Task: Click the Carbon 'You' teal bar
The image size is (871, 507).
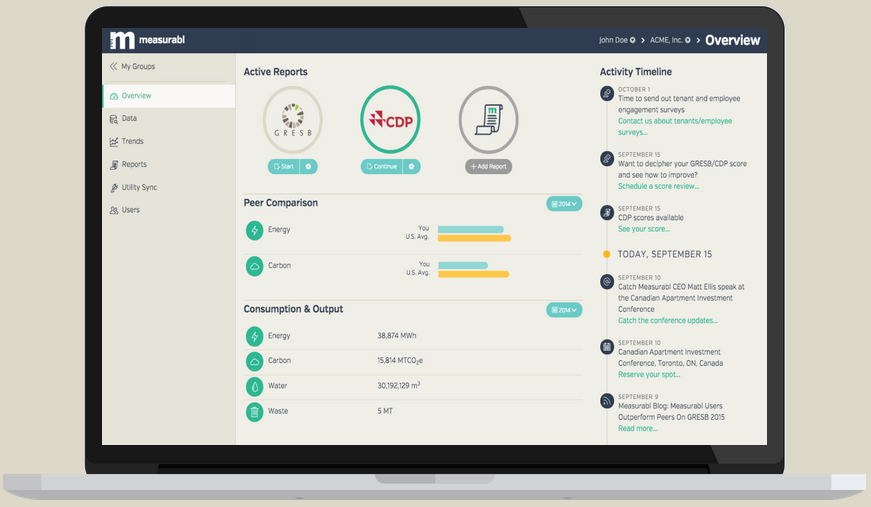Action: coord(463,265)
